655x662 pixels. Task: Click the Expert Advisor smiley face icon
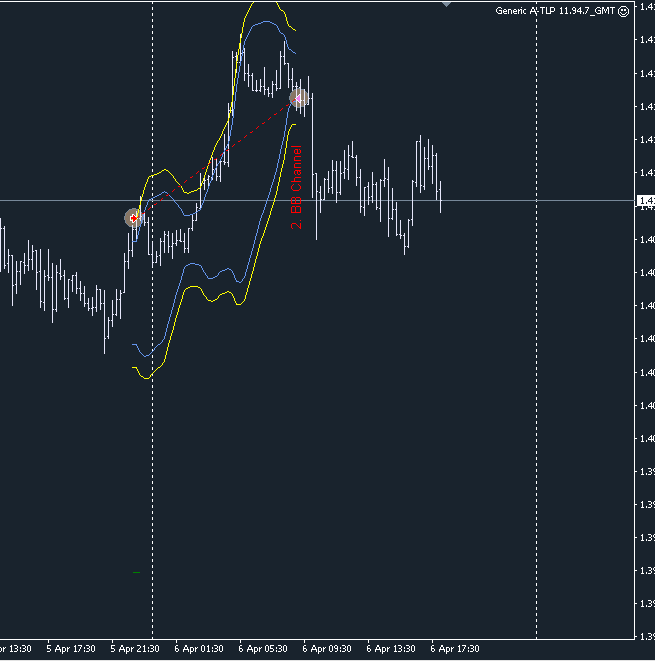click(x=623, y=11)
